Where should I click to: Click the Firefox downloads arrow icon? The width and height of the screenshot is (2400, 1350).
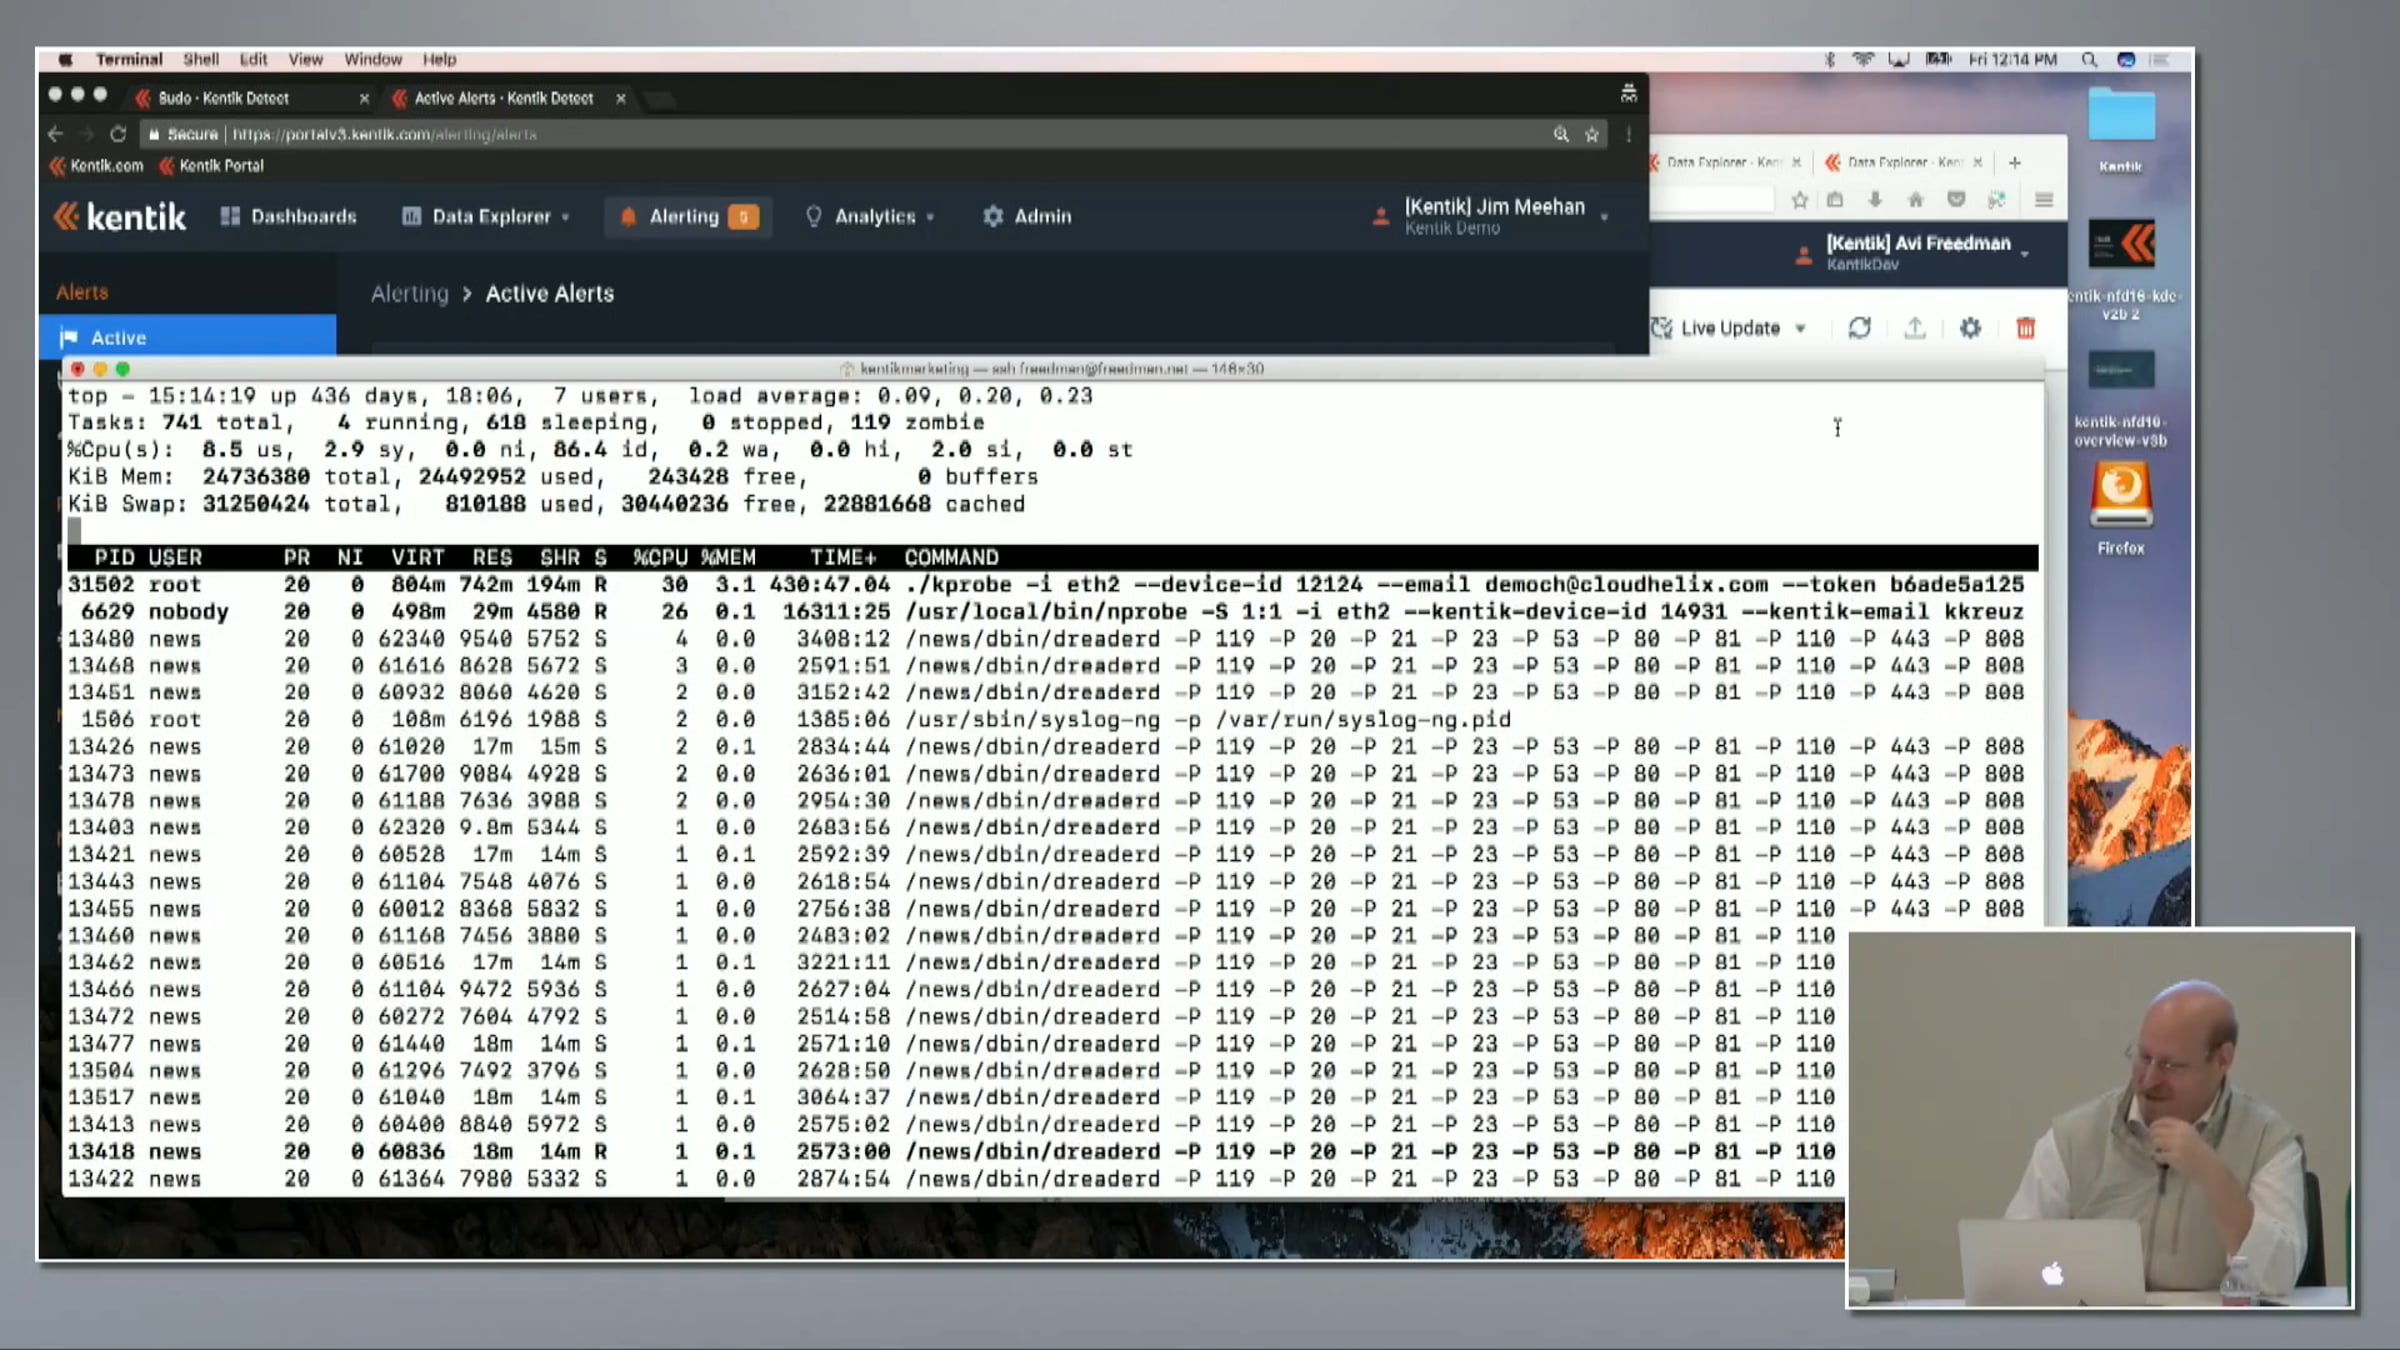tap(1875, 200)
